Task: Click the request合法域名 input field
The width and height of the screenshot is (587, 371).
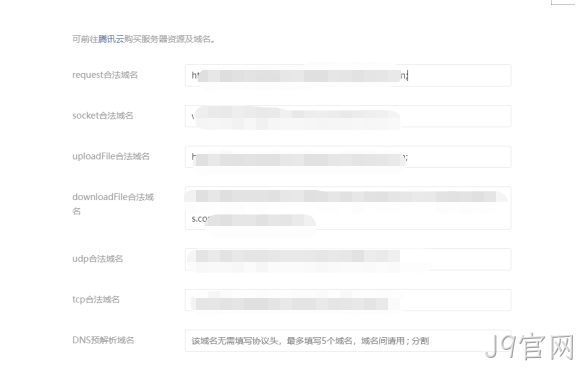Action: point(348,75)
